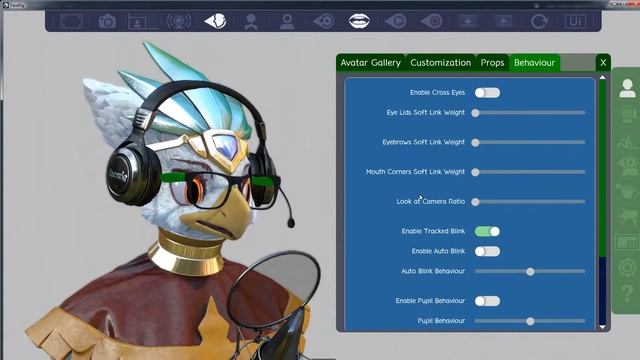Click the circular reset arrow icon
This screenshot has width=640, height=360.
[539, 21]
